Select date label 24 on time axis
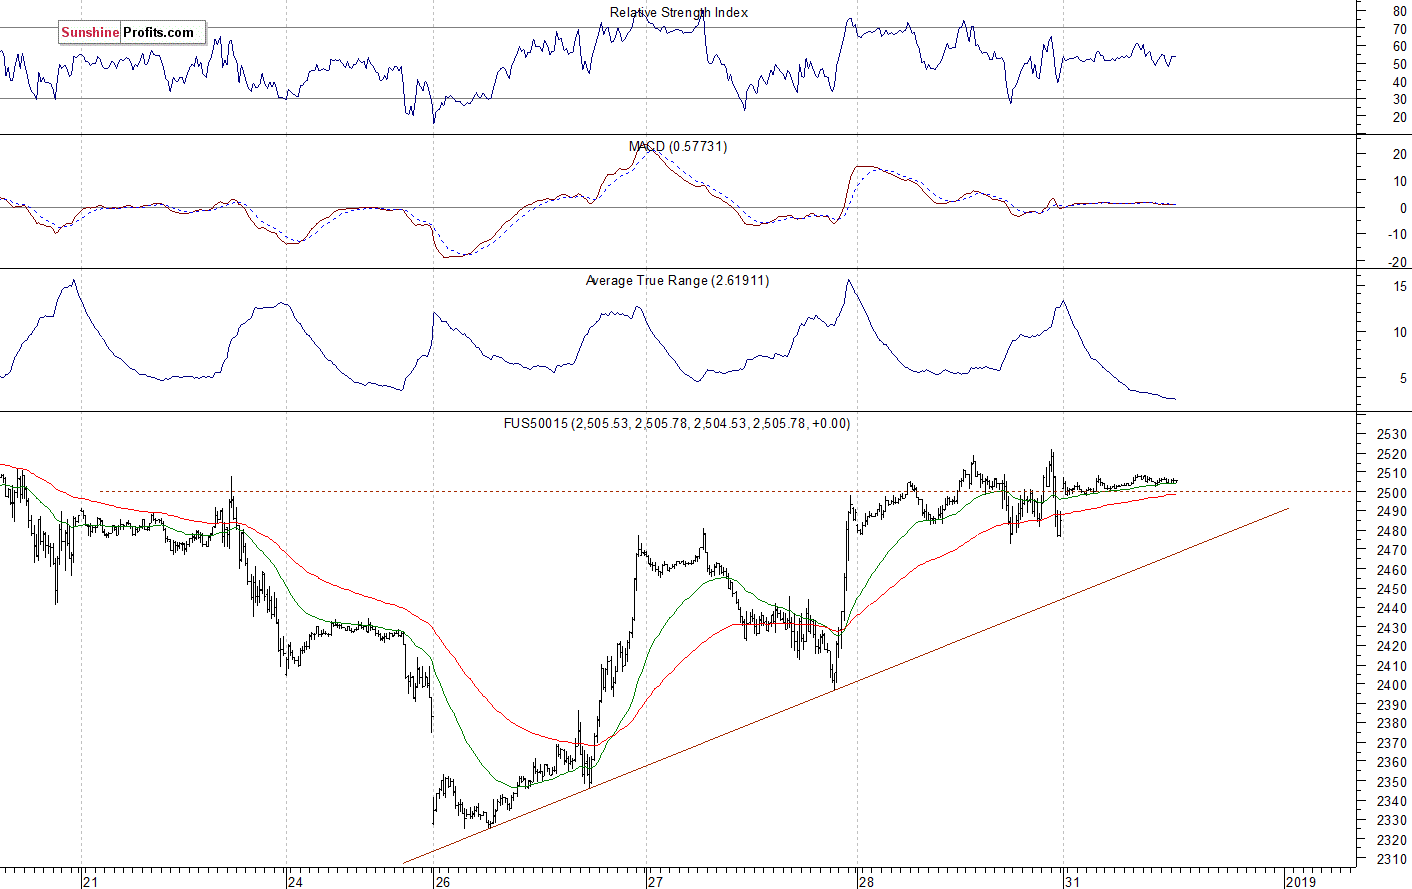This screenshot has height=889, width=1412. pos(295,882)
